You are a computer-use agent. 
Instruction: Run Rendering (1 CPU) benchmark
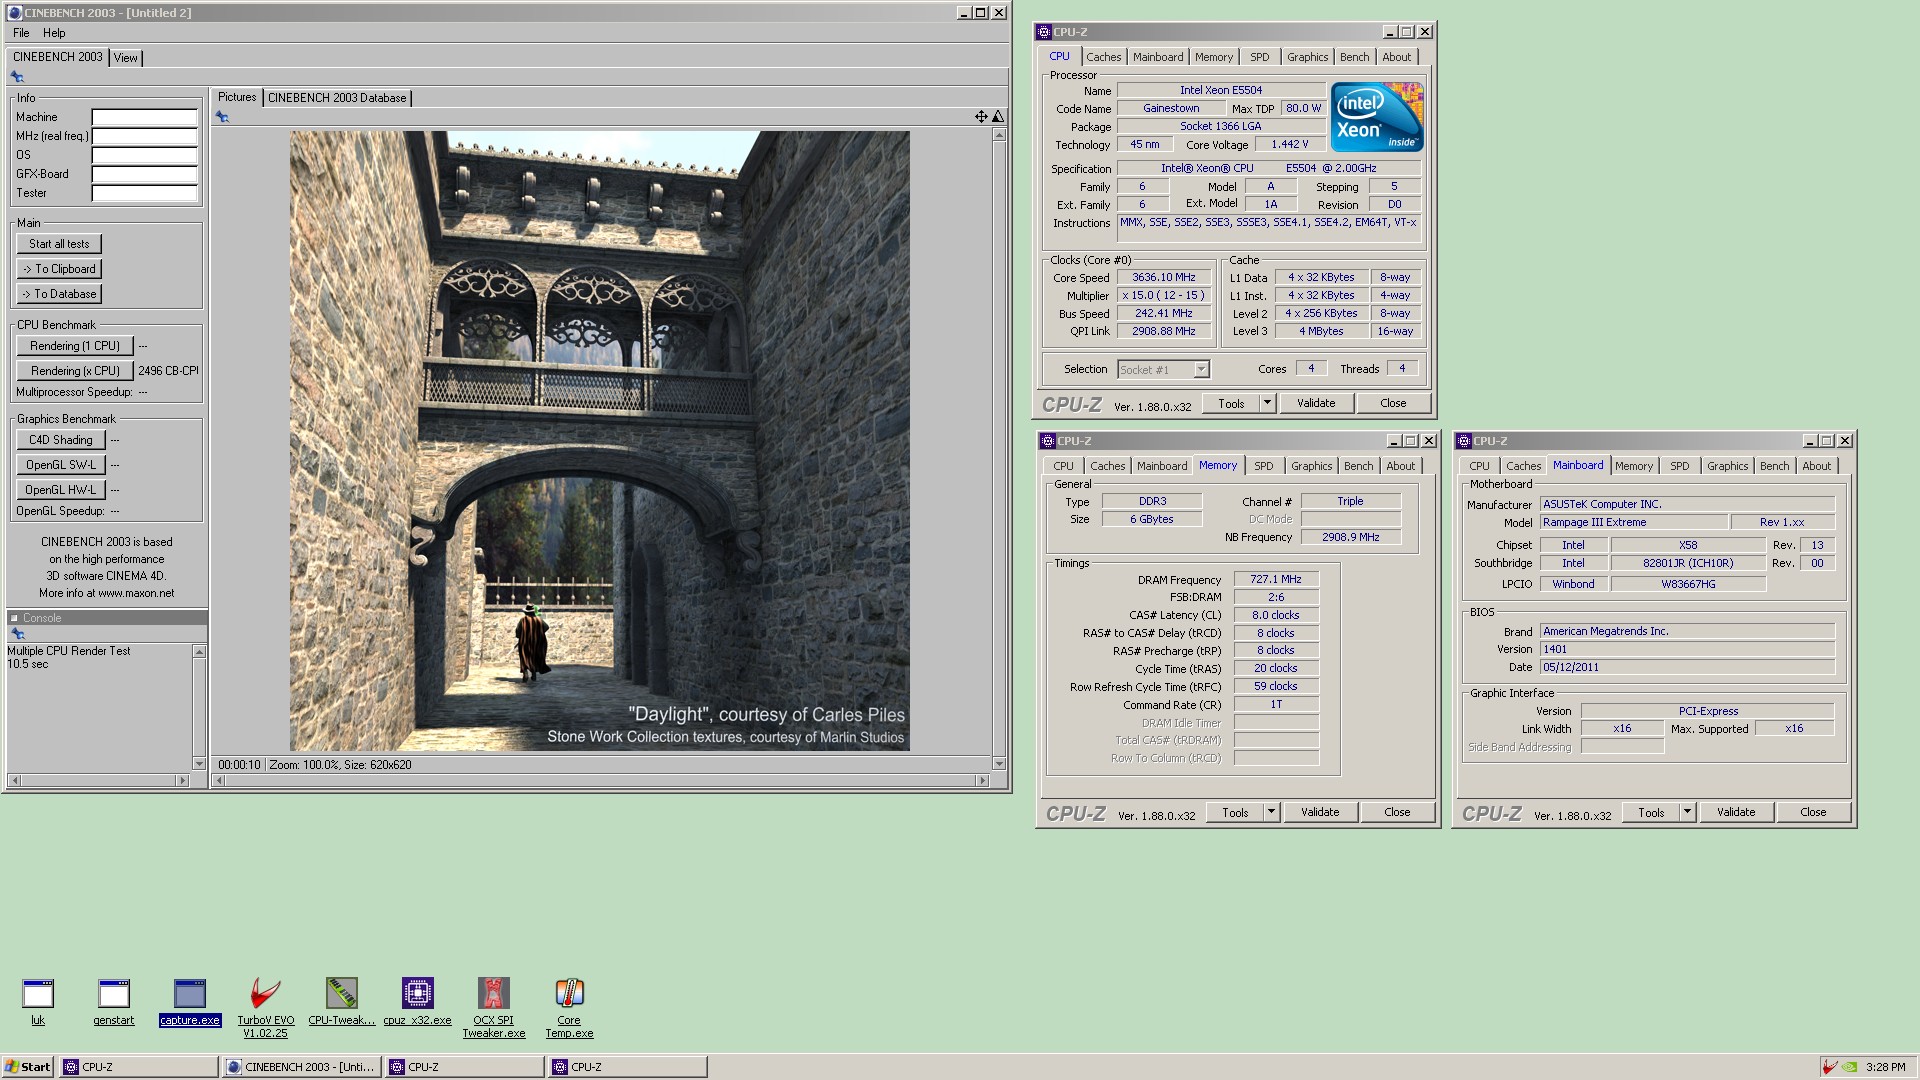pyautogui.click(x=75, y=346)
